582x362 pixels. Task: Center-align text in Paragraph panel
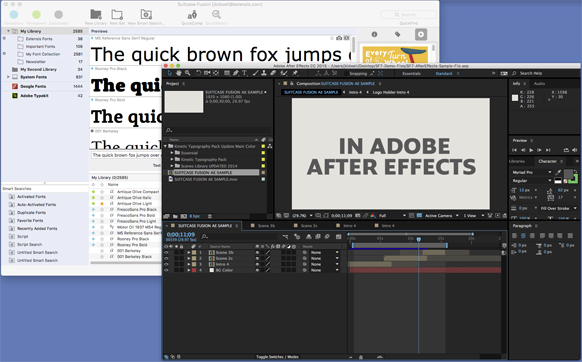click(x=523, y=236)
